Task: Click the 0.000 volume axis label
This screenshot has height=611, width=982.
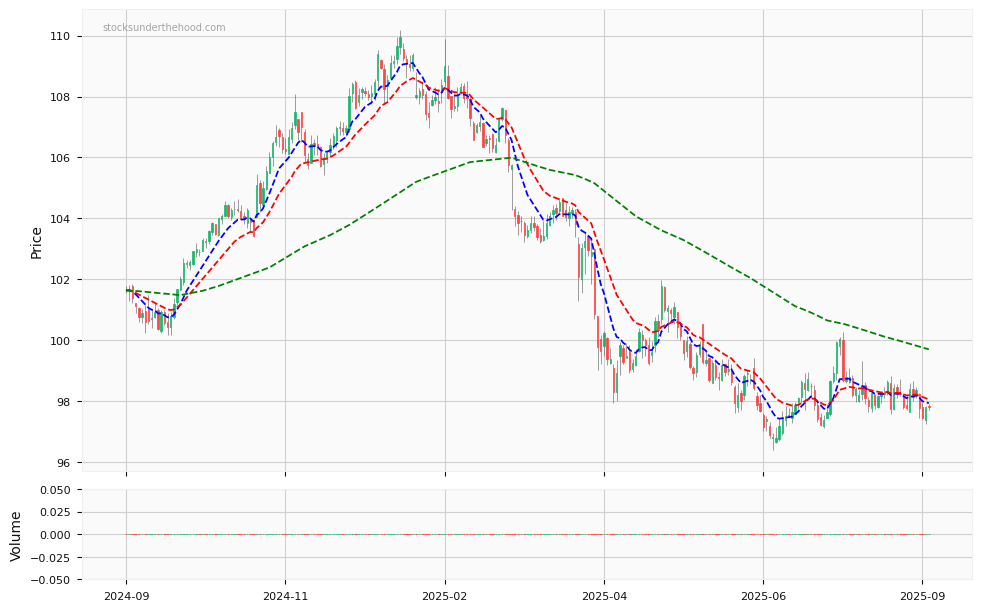Action: click(x=56, y=535)
